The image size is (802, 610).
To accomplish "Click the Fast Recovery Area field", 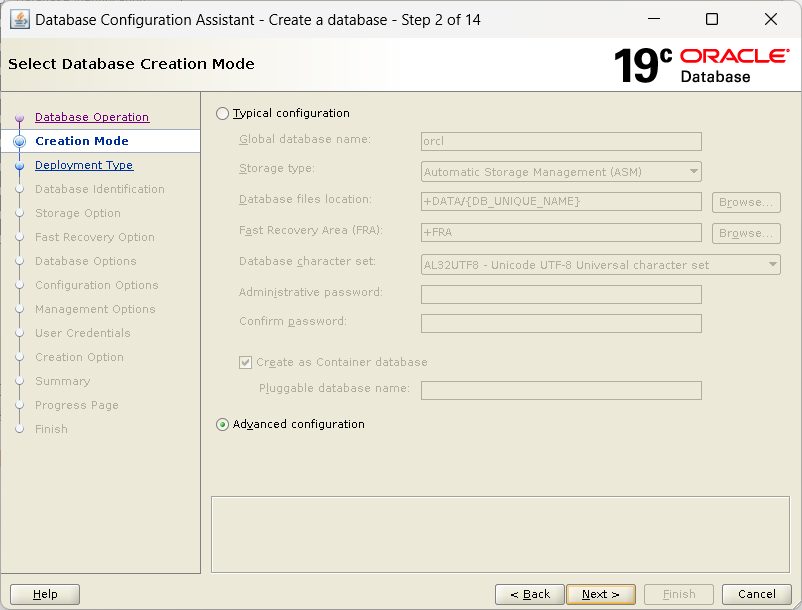I will (561, 232).
